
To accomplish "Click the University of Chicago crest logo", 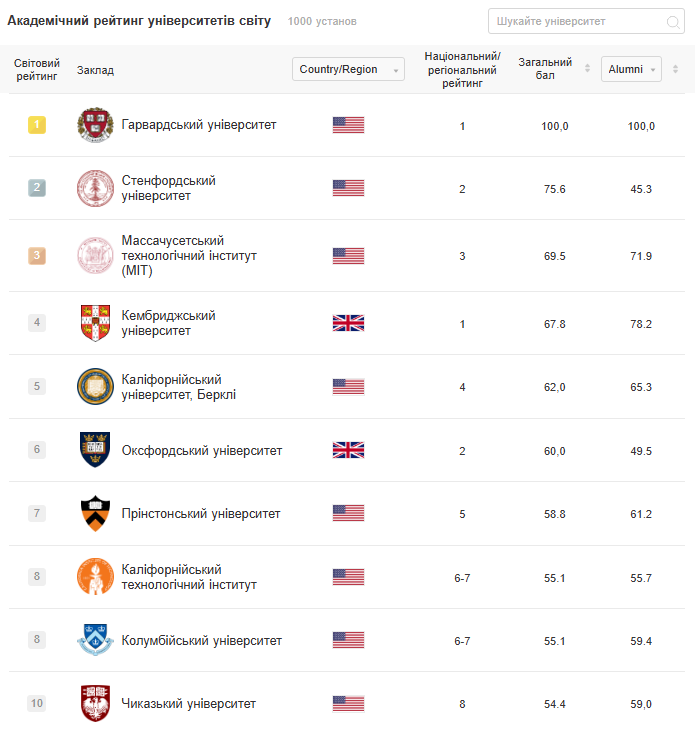I will [x=94, y=703].
